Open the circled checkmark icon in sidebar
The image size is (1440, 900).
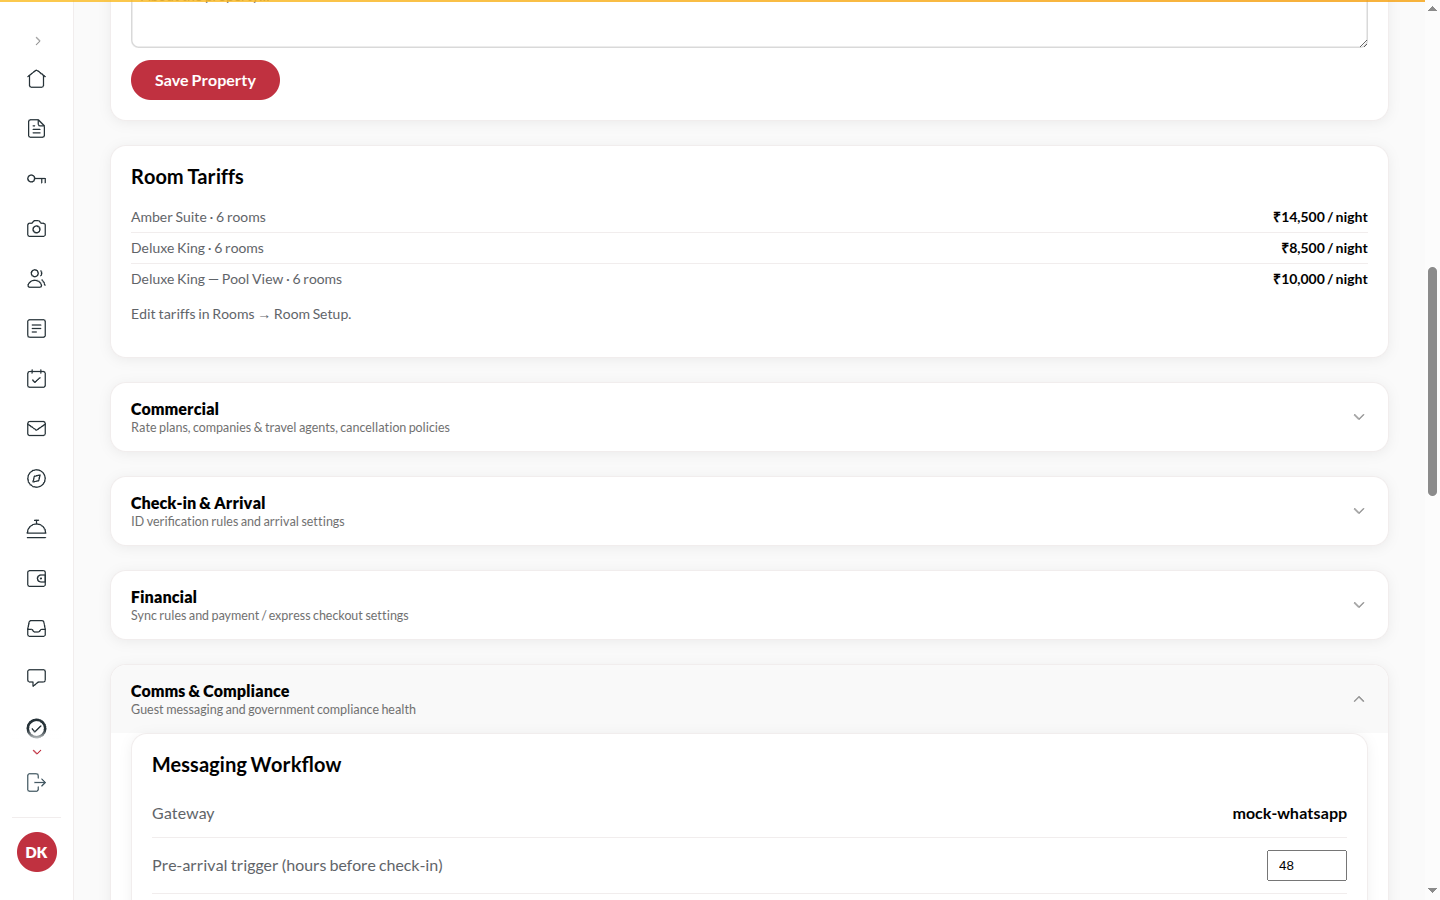[37, 728]
